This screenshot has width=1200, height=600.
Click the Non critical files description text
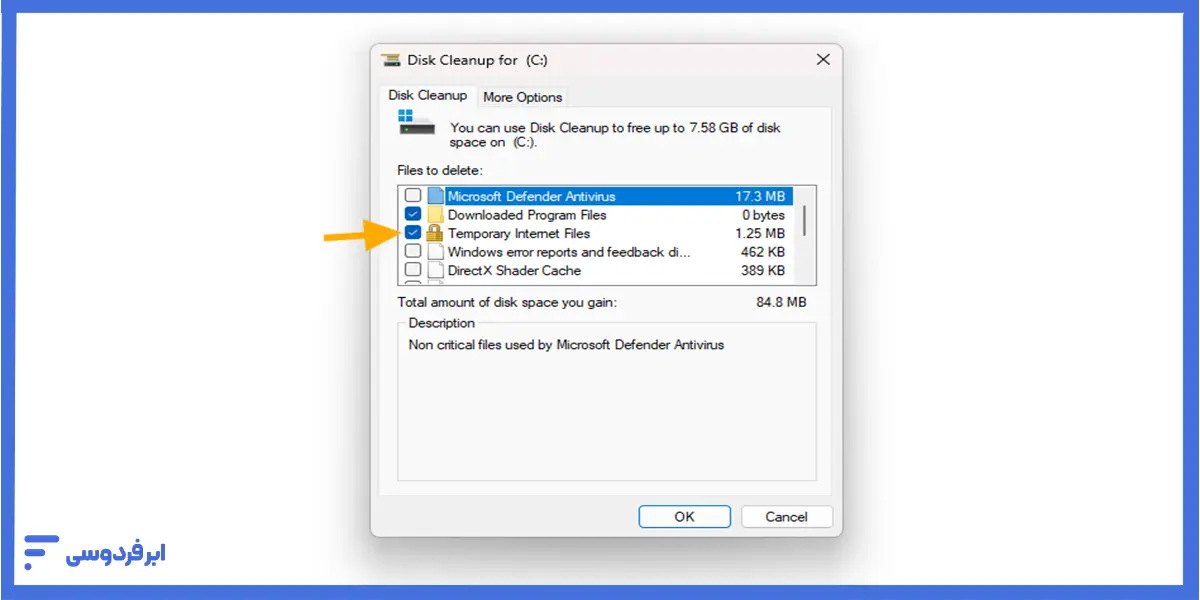click(x=566, y=345)
